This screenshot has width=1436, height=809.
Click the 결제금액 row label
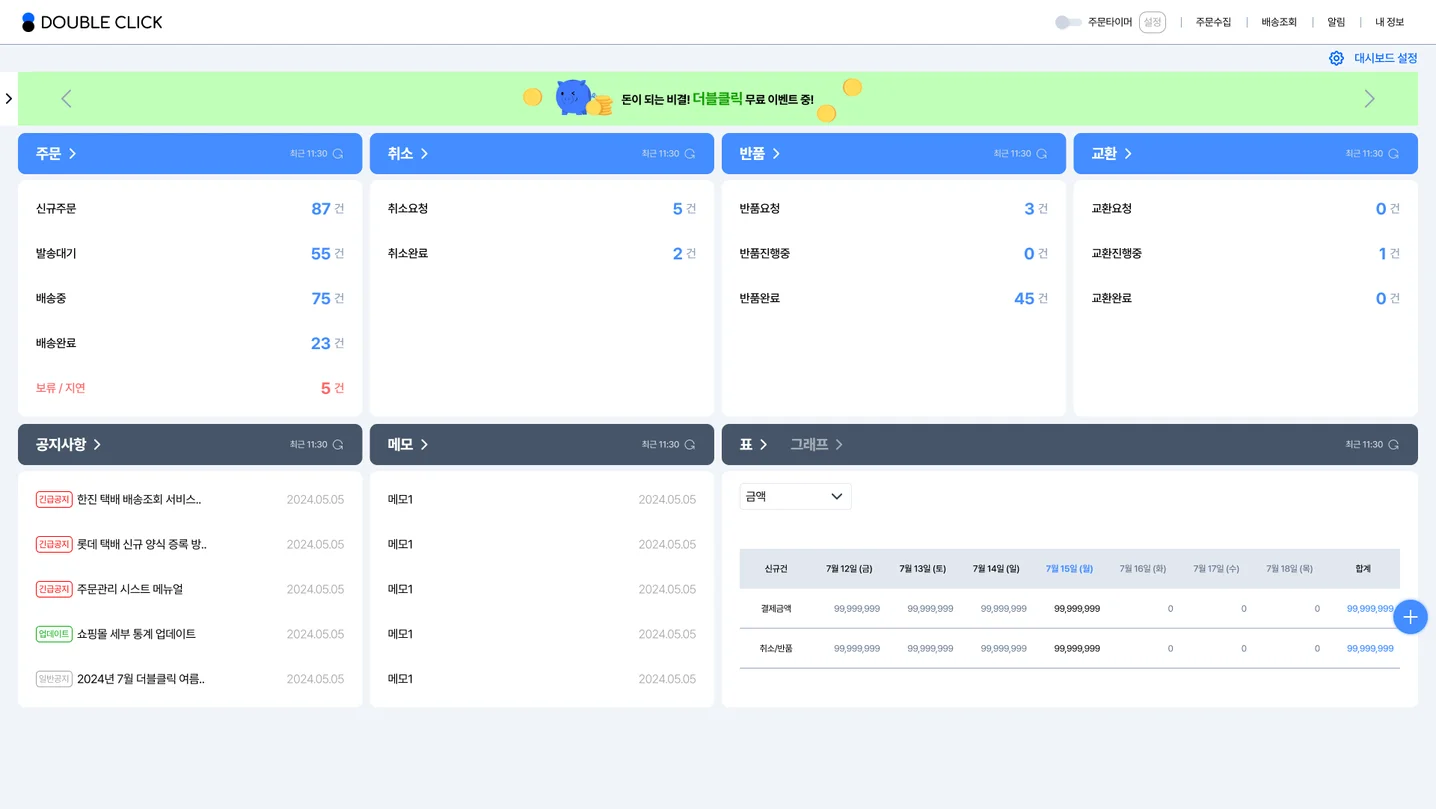click(776, 609)
